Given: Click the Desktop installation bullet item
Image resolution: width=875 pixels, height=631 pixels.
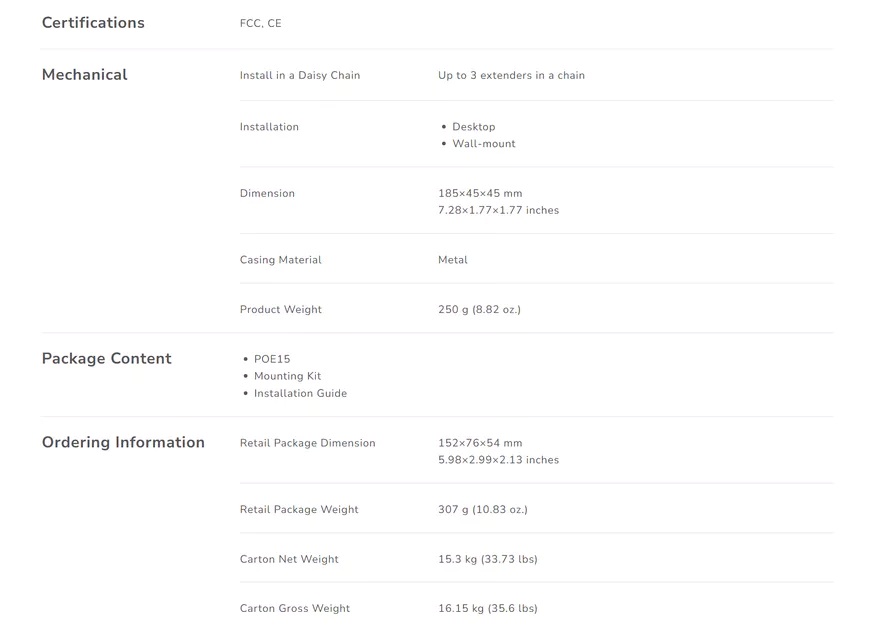Looking at the screenshot, I should point(474,127).
